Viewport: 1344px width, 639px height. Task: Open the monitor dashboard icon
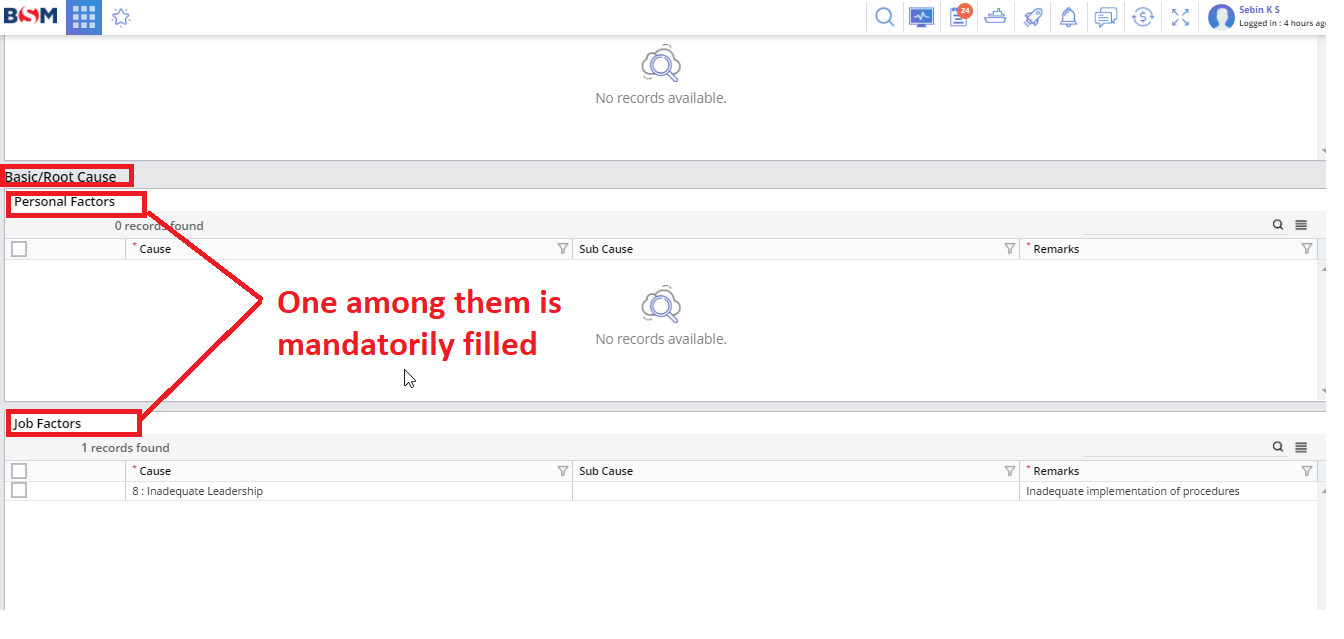click(921, 17)
